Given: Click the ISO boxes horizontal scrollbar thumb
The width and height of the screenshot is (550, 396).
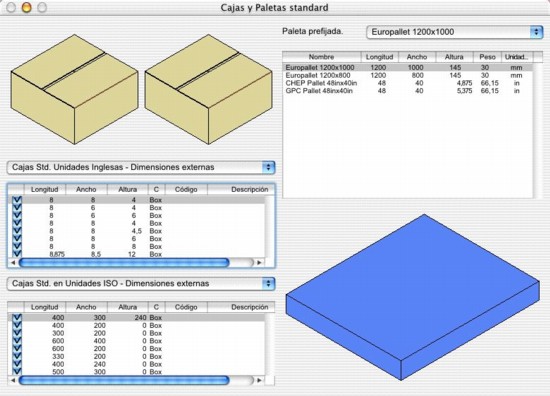Looking at the screenshot, I should (124, 380).
